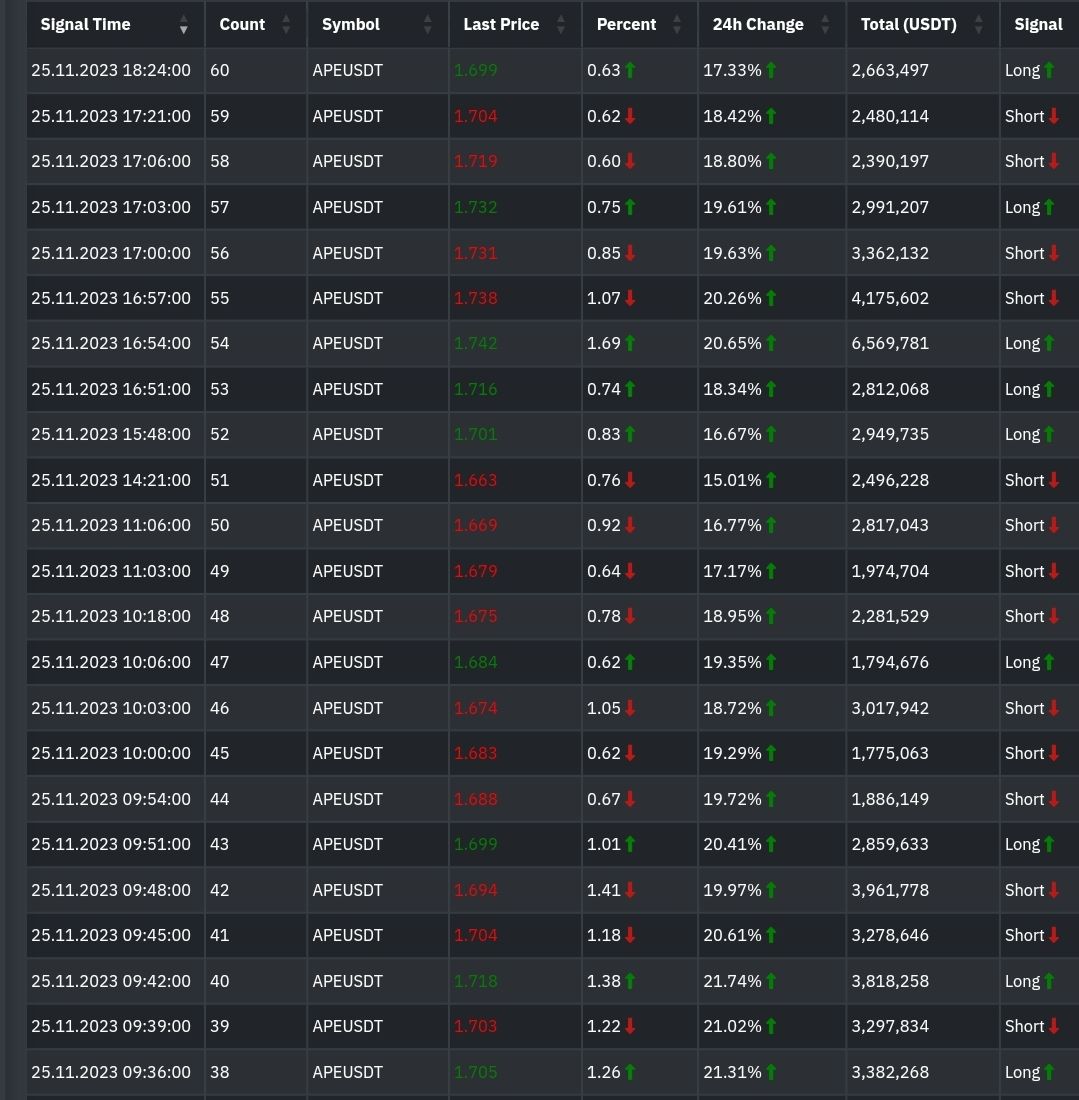Click the total value 3,961,778

[890, 890]
